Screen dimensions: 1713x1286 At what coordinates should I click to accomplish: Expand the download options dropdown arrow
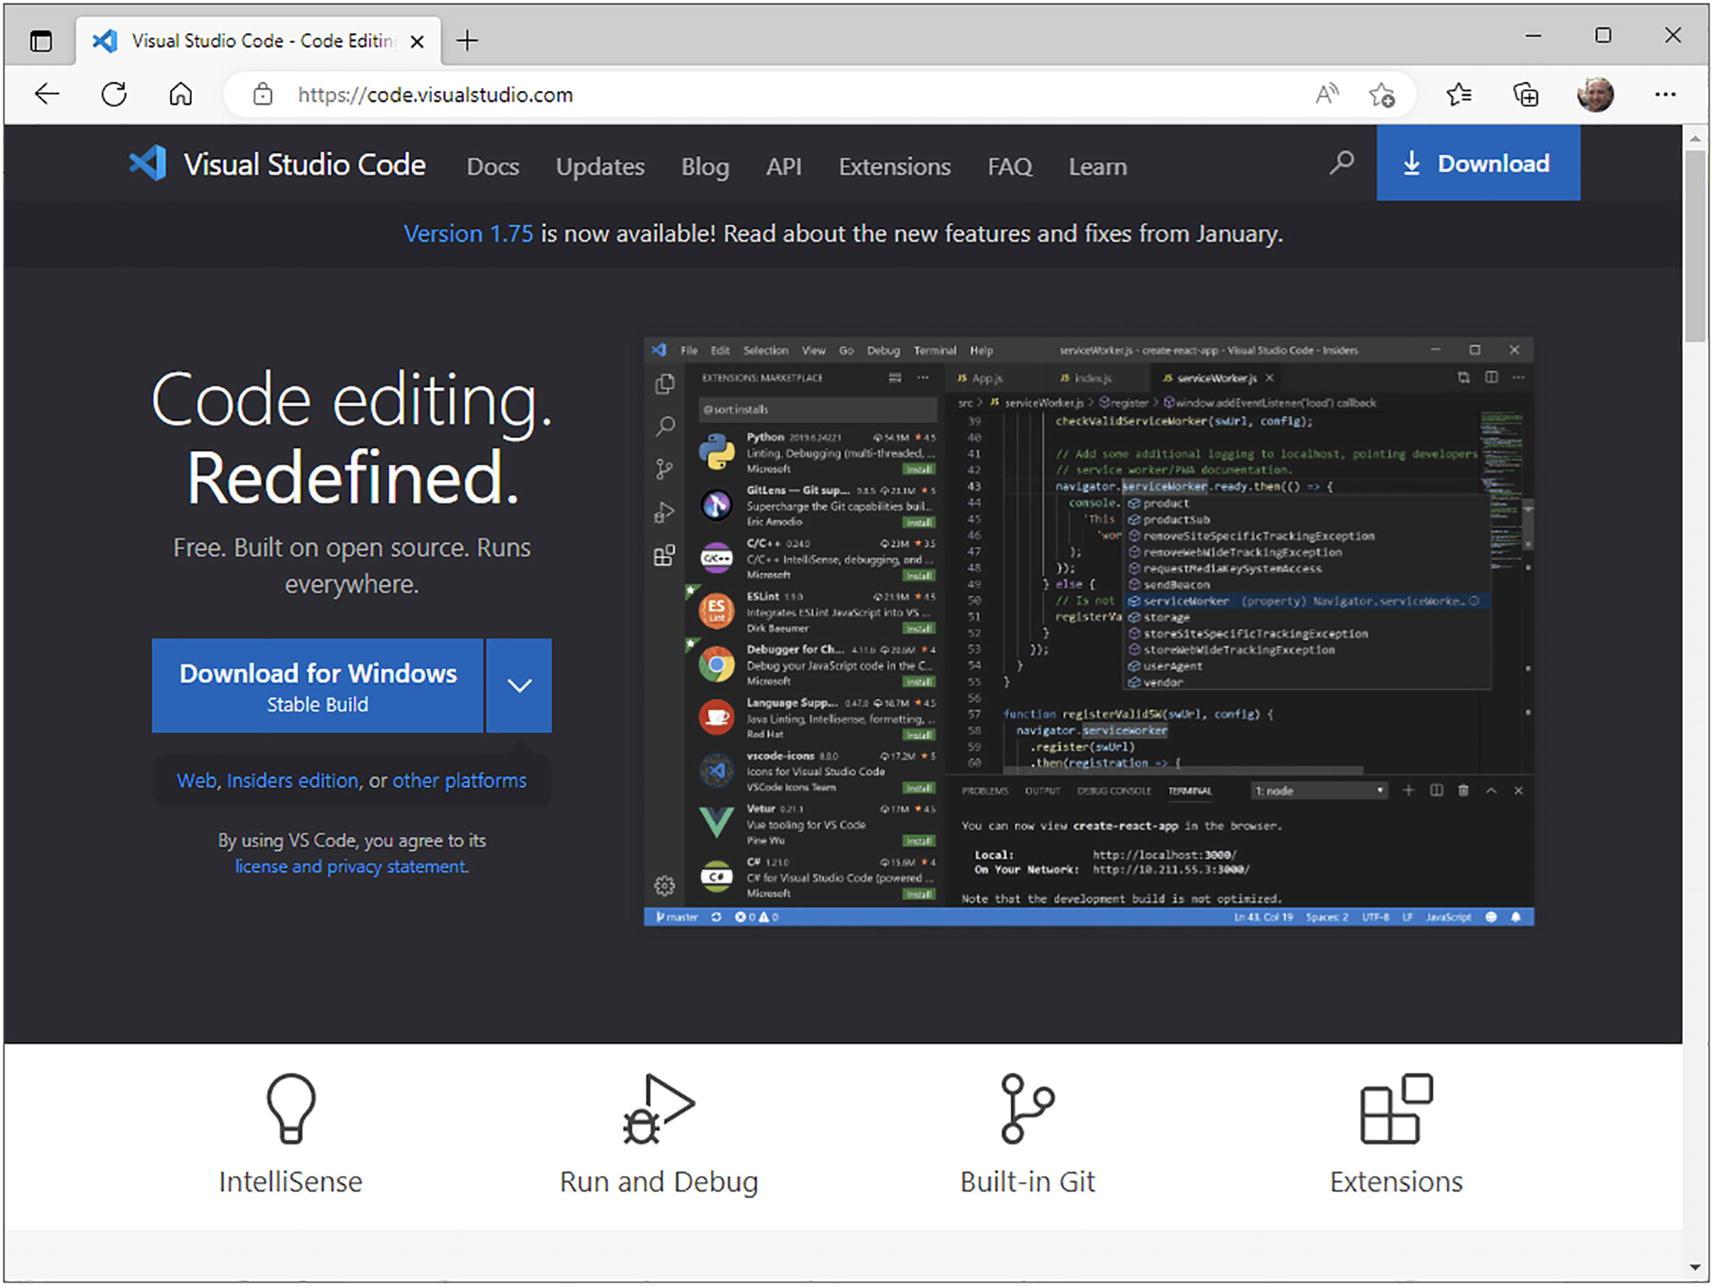[x=519, y=686]
